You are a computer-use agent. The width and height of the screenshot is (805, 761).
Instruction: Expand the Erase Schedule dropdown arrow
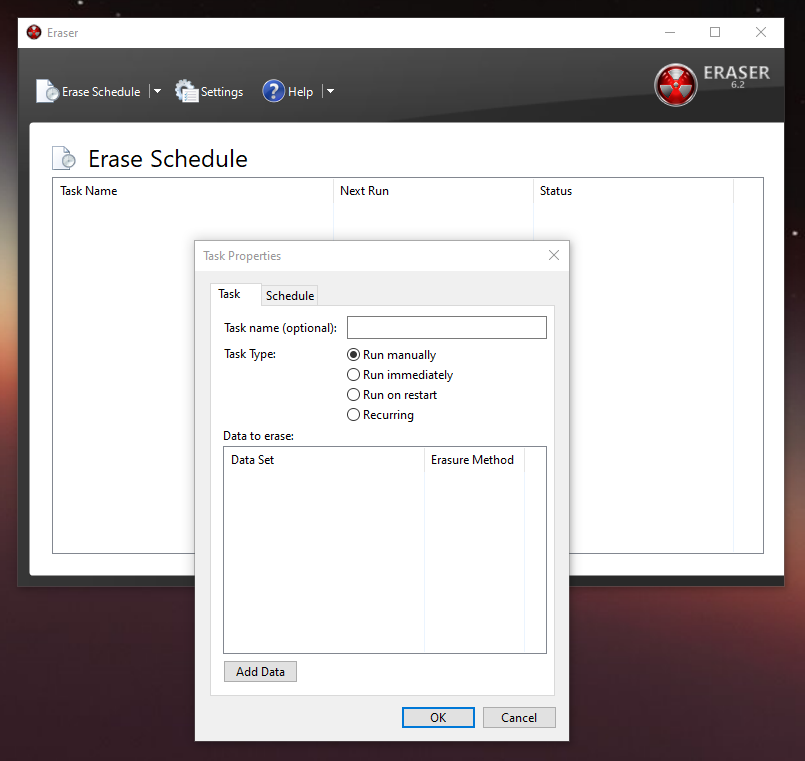click(x=158, y=91)
